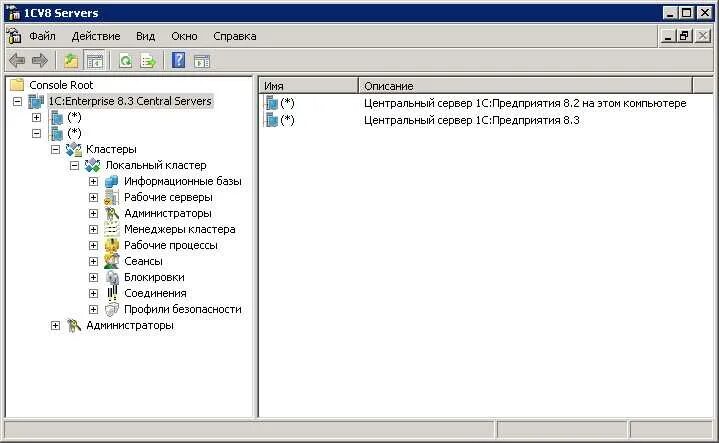
Task: Toggle the Show/Hide action pane icon
Action: [202, 61]
